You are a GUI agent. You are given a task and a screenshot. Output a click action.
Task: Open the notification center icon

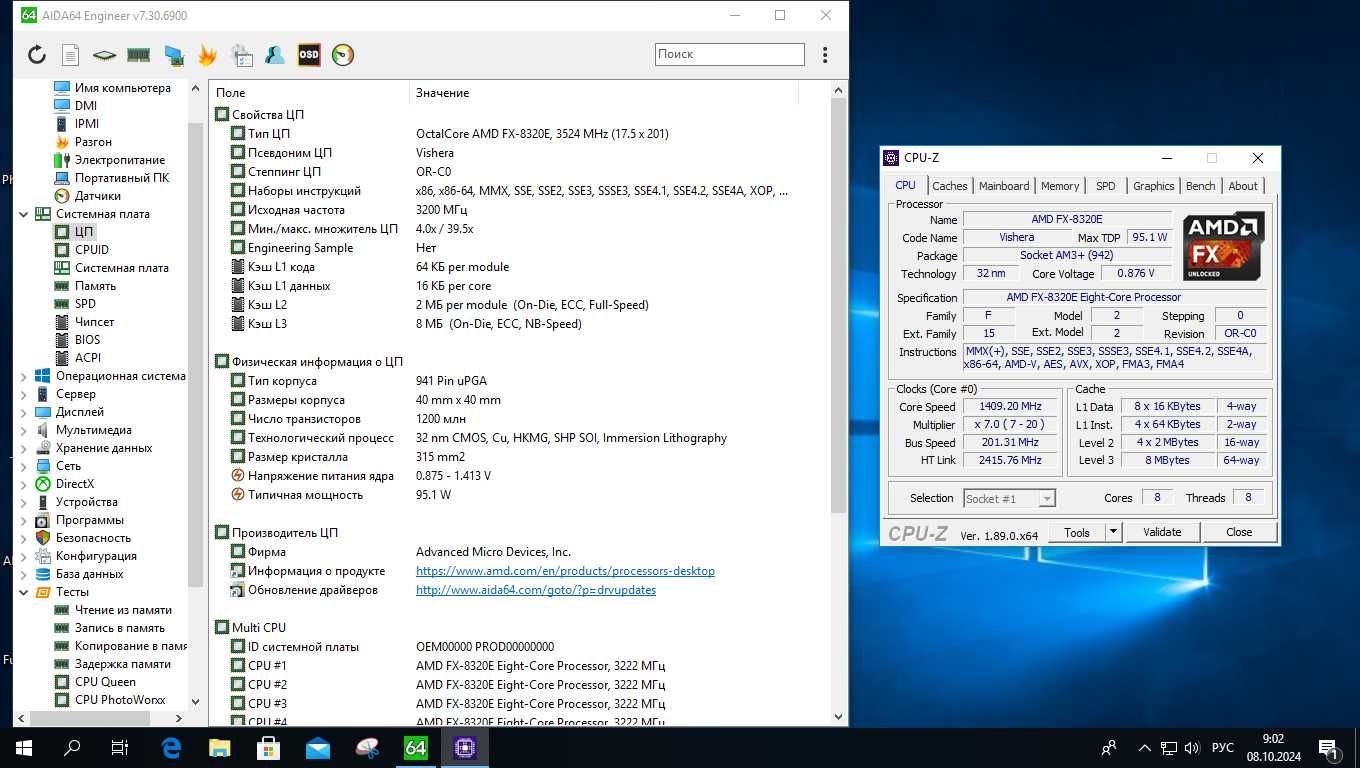[1329, 747]
